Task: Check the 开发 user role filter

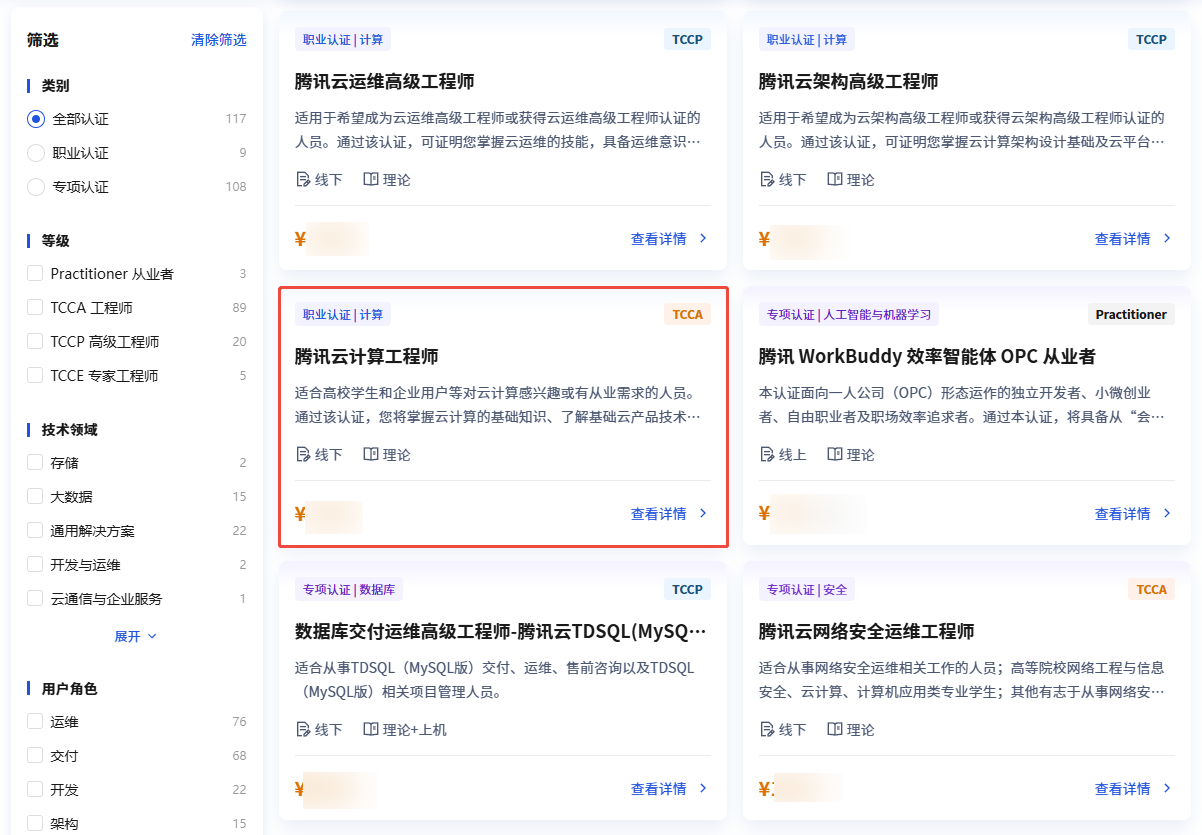Action: [35, 790]
